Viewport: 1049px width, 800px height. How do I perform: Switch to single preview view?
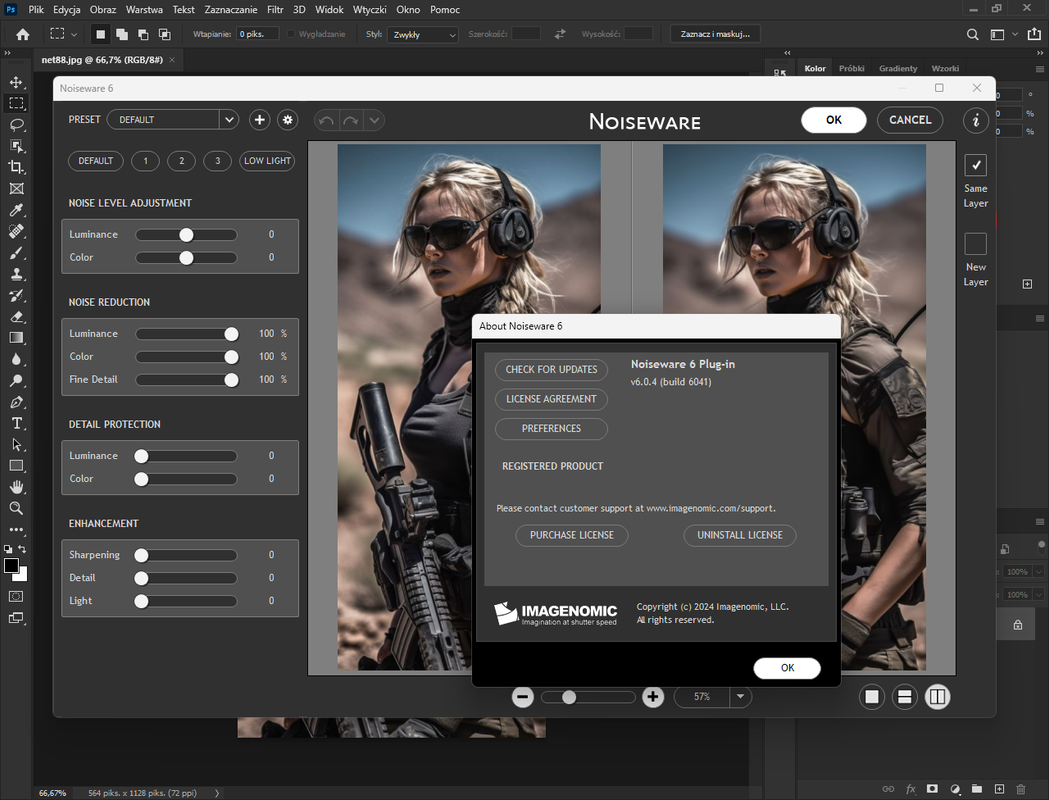pyautogui.click(x=872, y=697)
